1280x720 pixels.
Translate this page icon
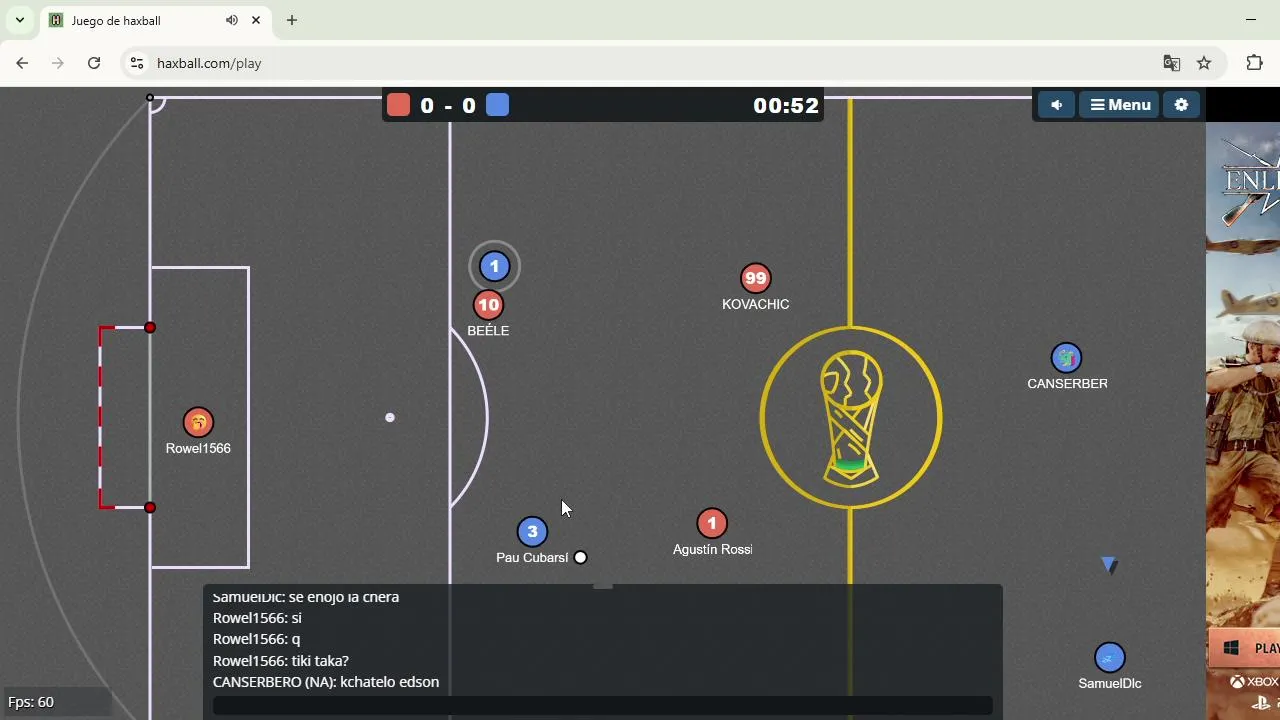(x=1172, y=63)
